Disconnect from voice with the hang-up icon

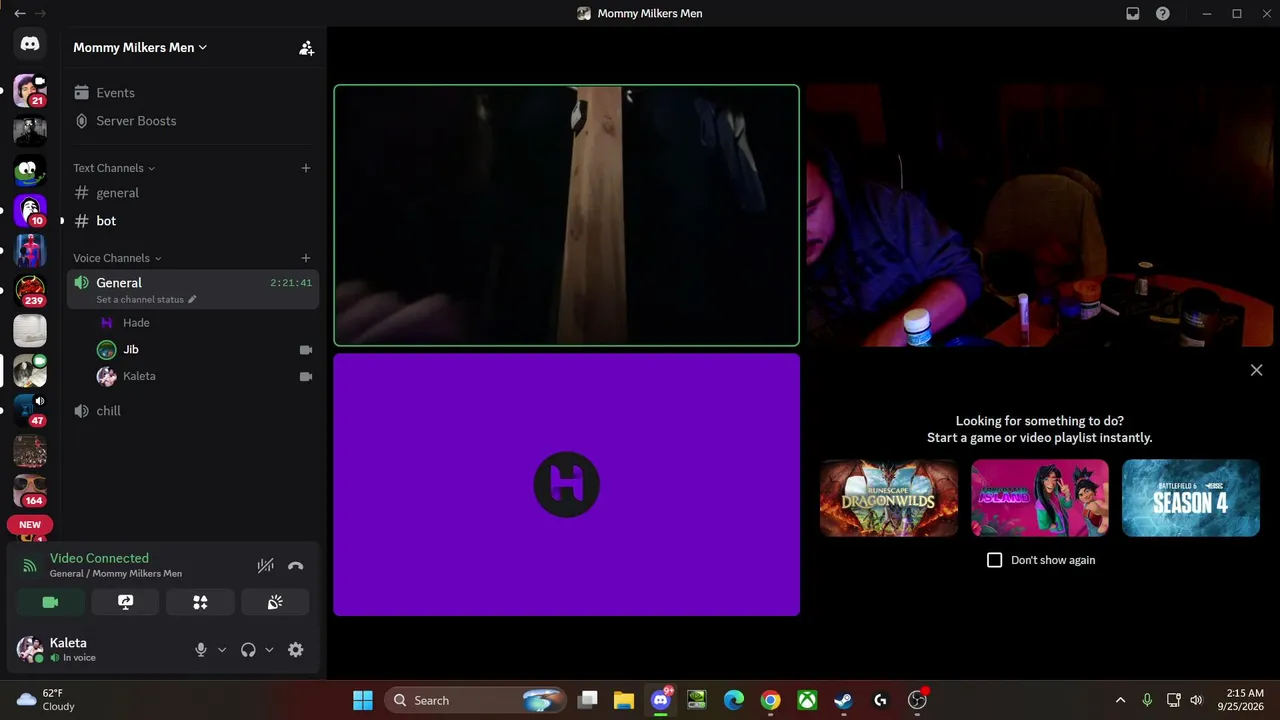click(x=295, y=566)
